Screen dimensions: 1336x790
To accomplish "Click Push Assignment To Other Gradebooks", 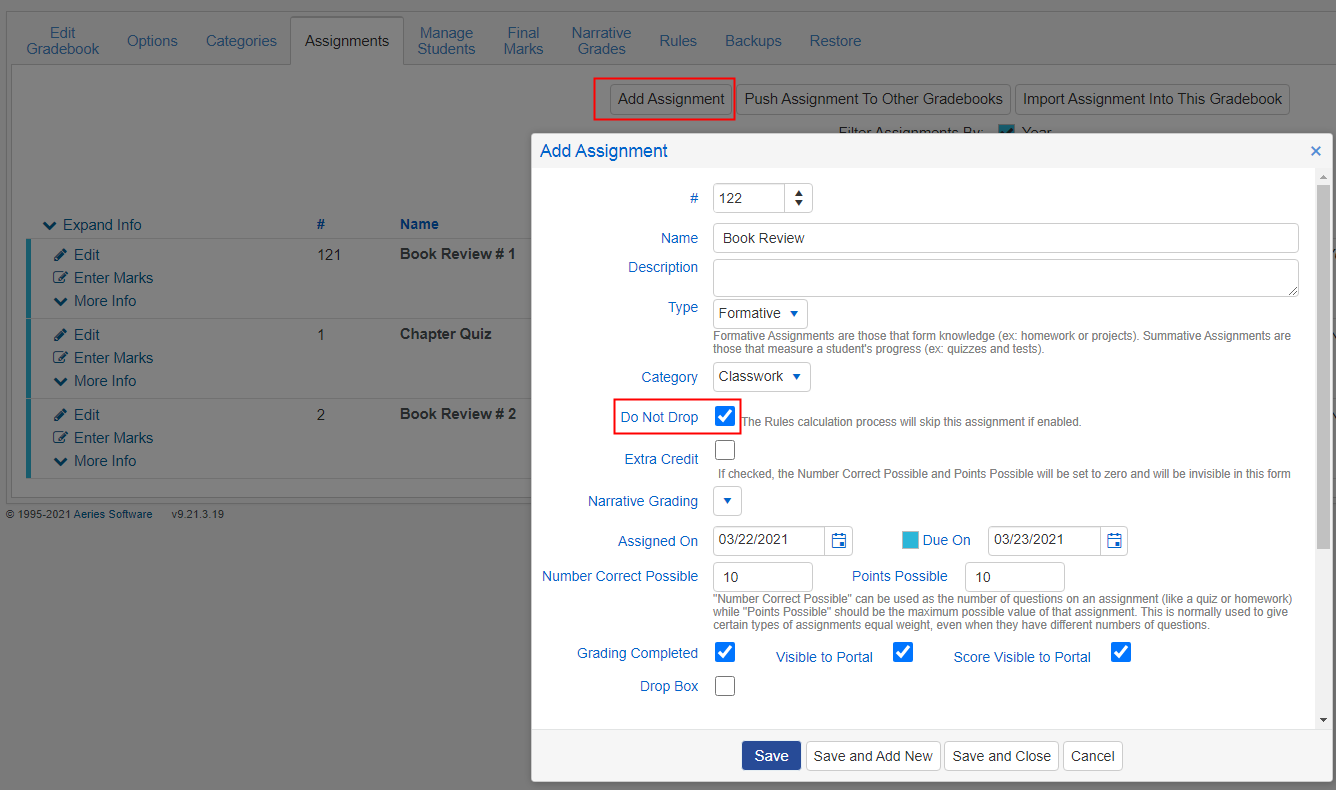I will [873, 99].
